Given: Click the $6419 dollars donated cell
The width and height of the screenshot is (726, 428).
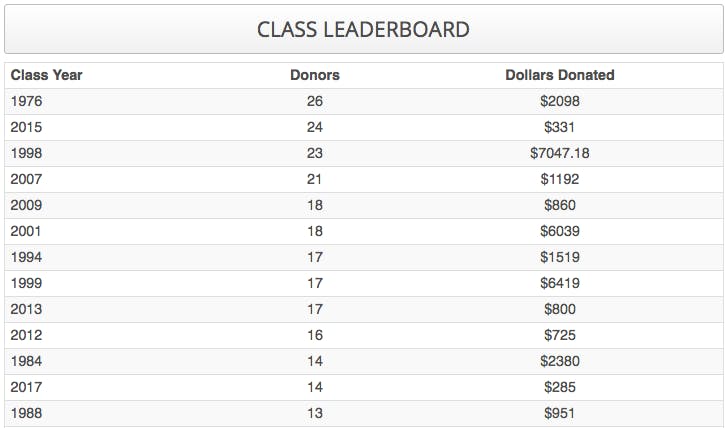Looking at the screenshot, I should (x=560, y=283).
